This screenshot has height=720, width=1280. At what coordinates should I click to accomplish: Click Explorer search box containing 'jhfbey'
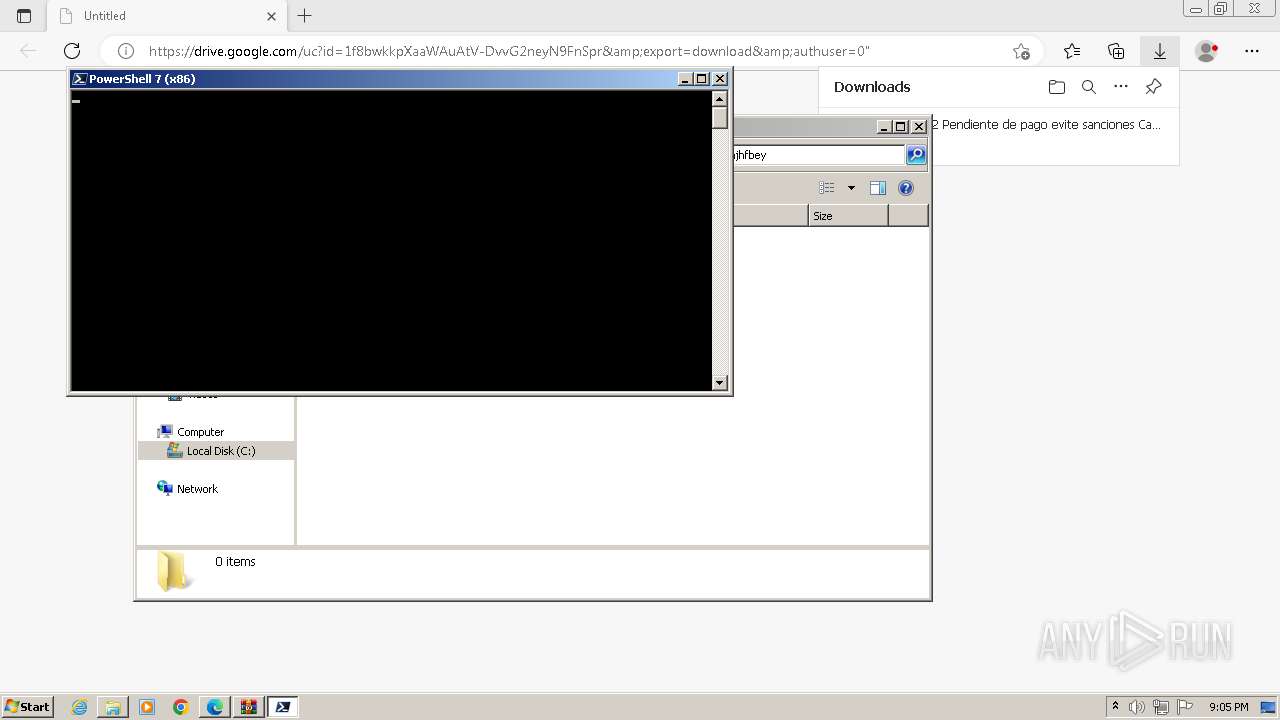coord(818,155)
